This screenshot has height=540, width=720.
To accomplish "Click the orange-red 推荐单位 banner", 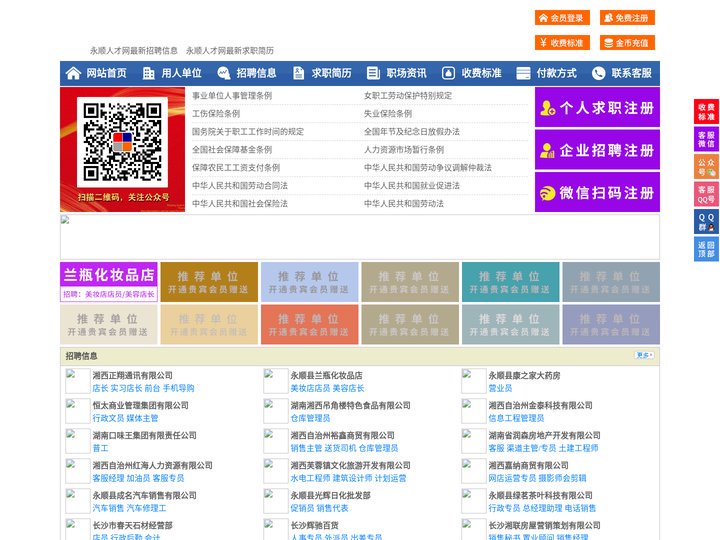I will 309,324.
